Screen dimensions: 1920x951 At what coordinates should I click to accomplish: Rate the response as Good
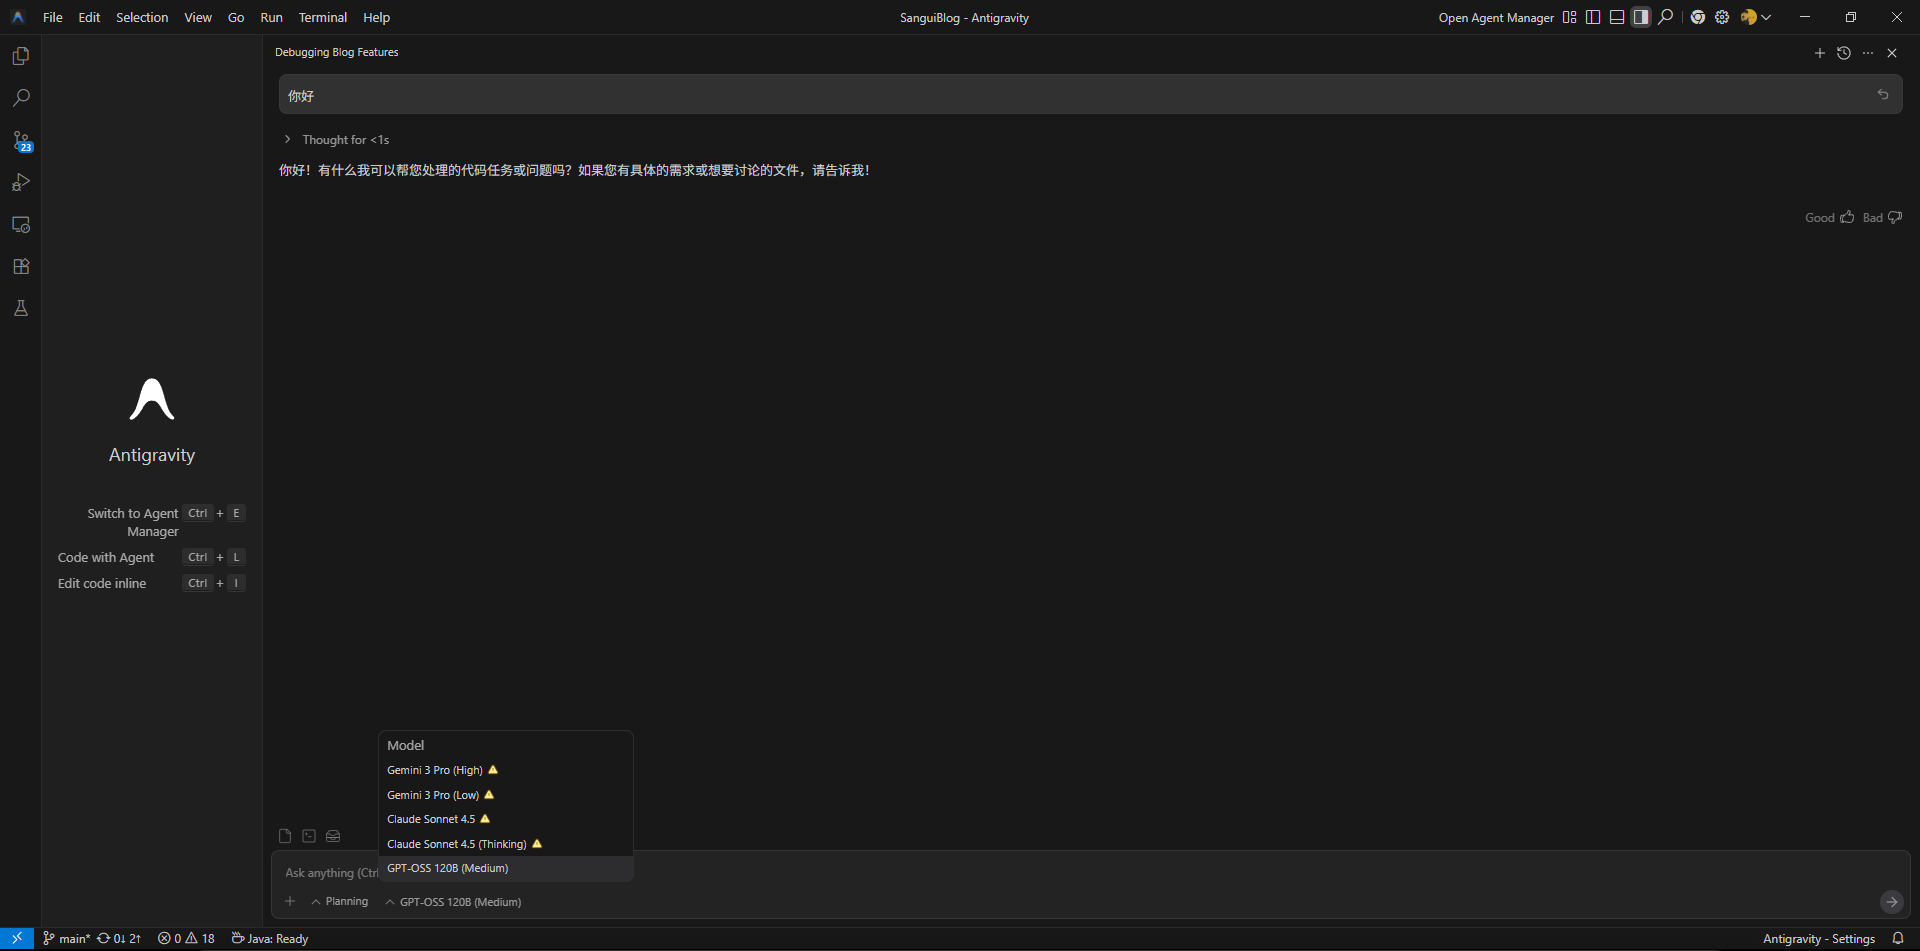[x=1829, y=218]
